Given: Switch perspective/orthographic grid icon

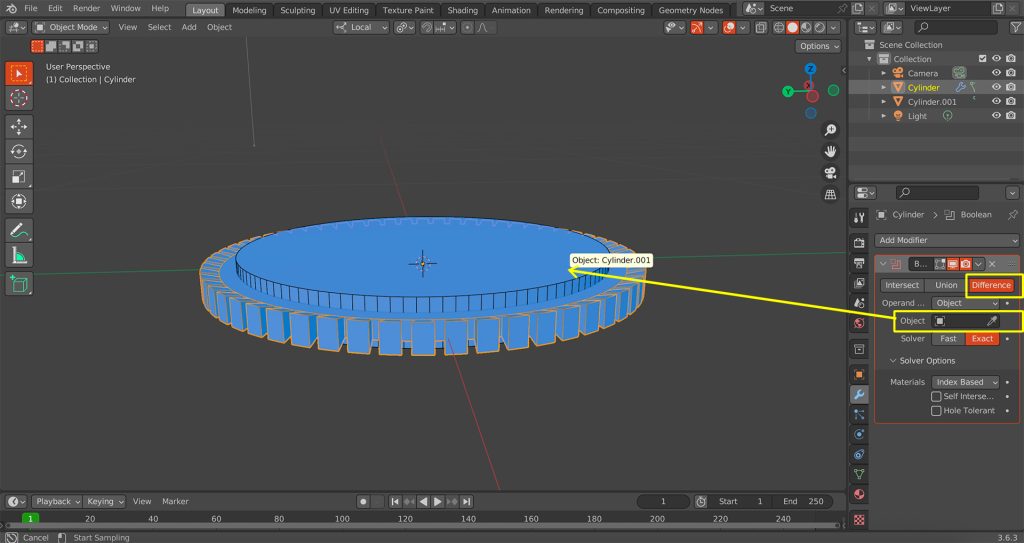Looking at the screenshot, I should [x=830, y=195].
